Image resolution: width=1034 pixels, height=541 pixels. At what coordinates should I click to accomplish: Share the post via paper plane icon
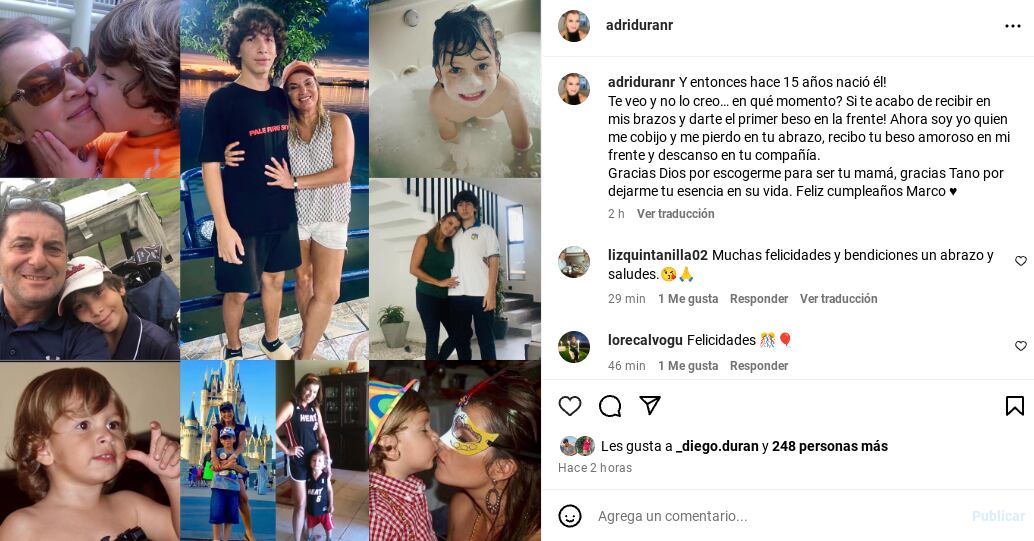tap(650, 406)
